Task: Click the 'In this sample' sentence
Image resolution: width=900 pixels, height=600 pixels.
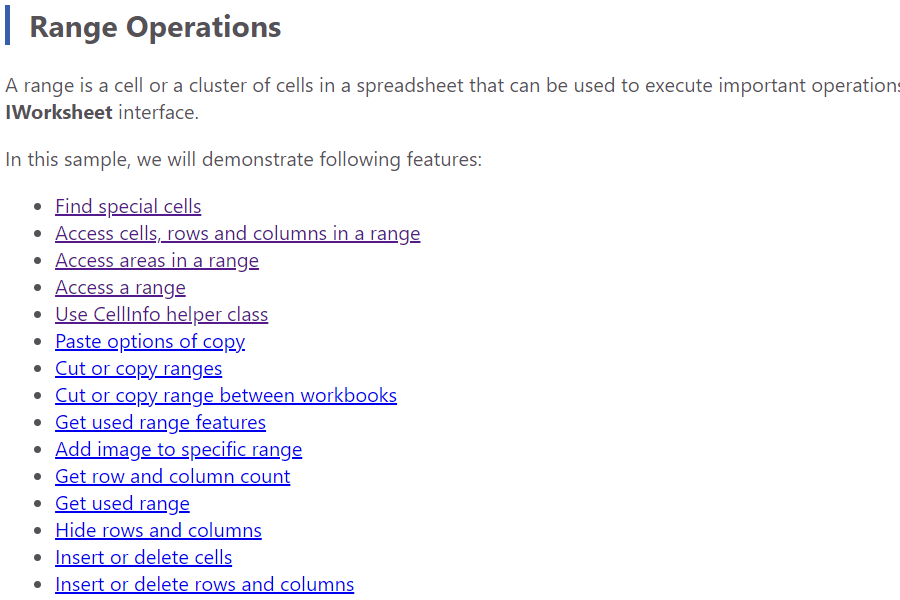Action: click(243, 159)
